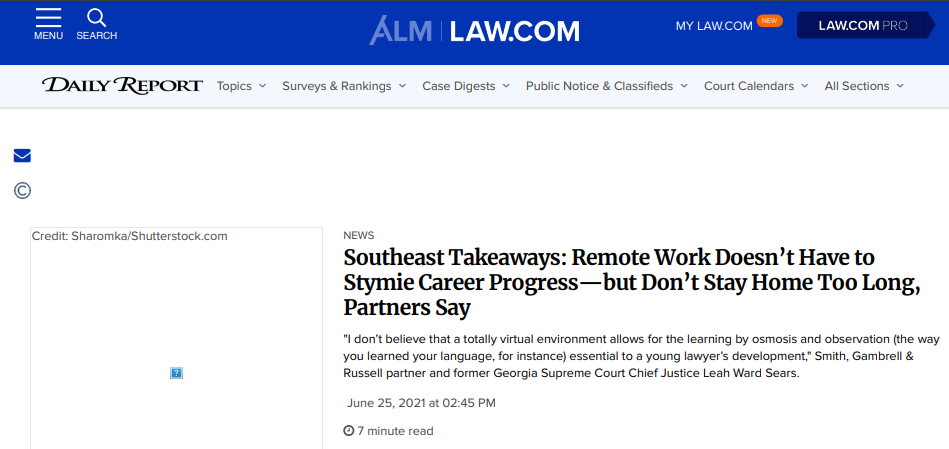The height and width of the screenshot is (449, 949).
Task: Click the clock icon beside read time
Action: pos(349,431)
